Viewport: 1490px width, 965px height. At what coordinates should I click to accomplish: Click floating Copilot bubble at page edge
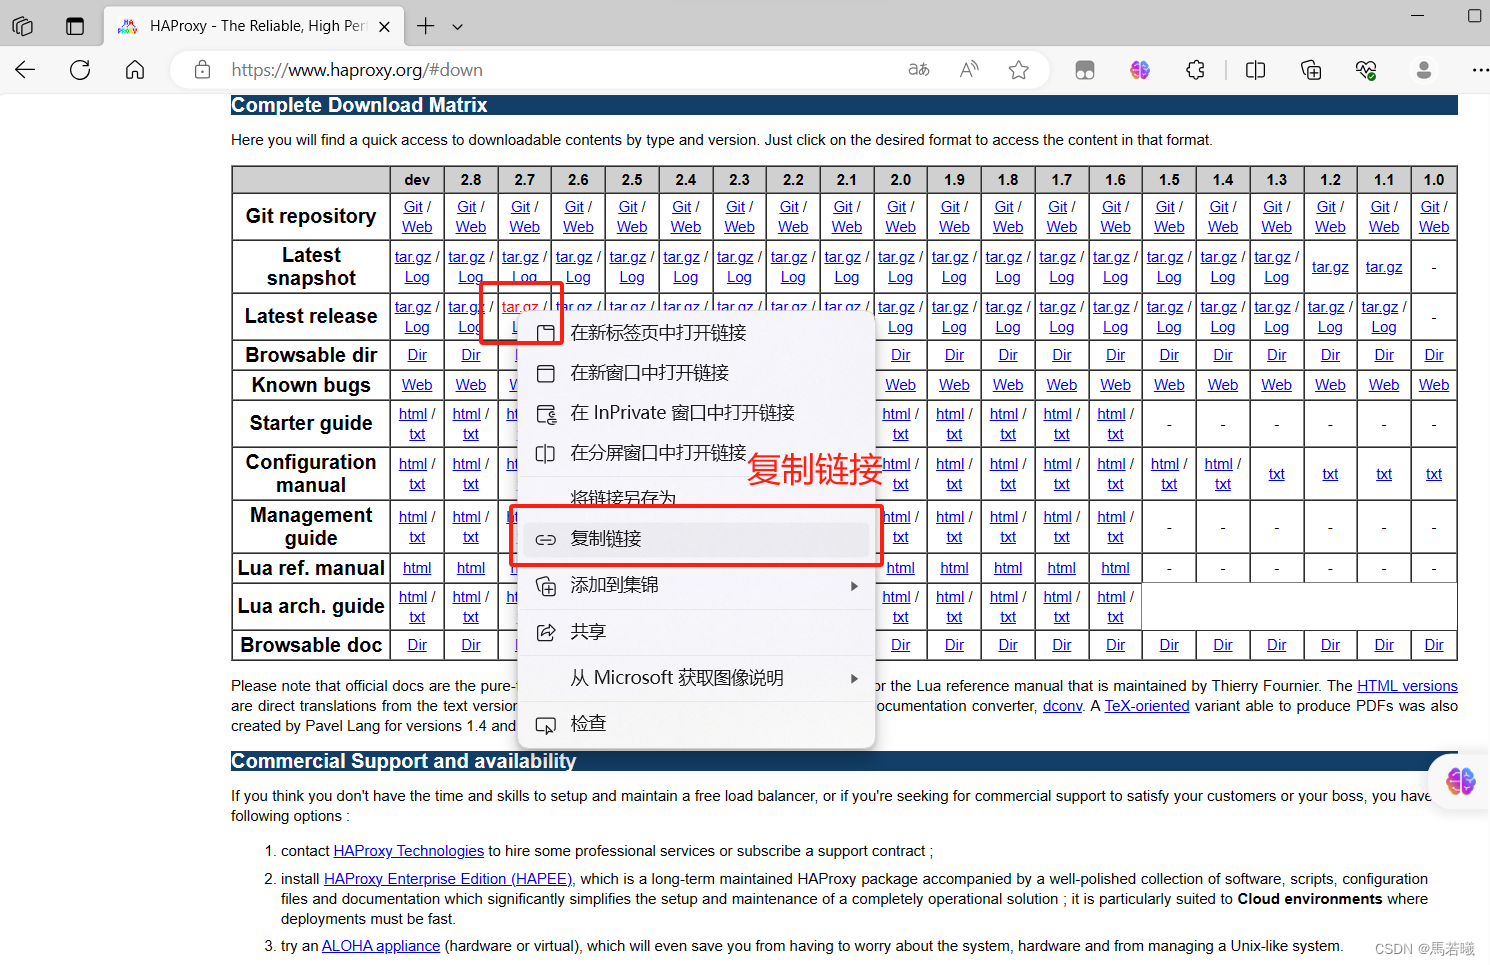click(1460, 781)
